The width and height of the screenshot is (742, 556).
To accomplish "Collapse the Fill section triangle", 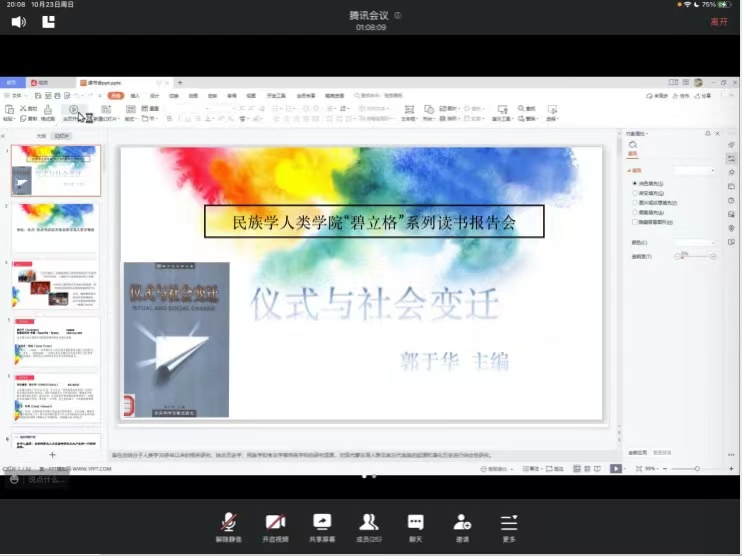I will (630, 171).
